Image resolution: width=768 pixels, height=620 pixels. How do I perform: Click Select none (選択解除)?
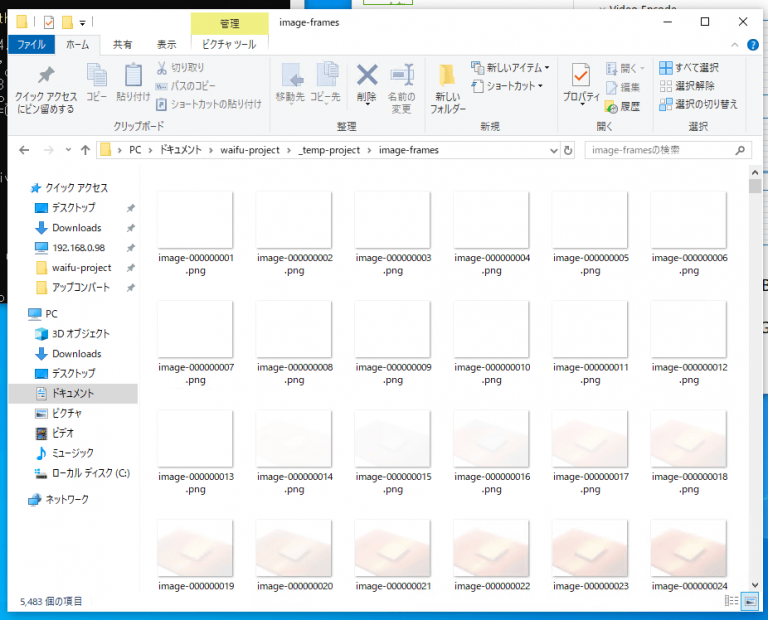687,86
